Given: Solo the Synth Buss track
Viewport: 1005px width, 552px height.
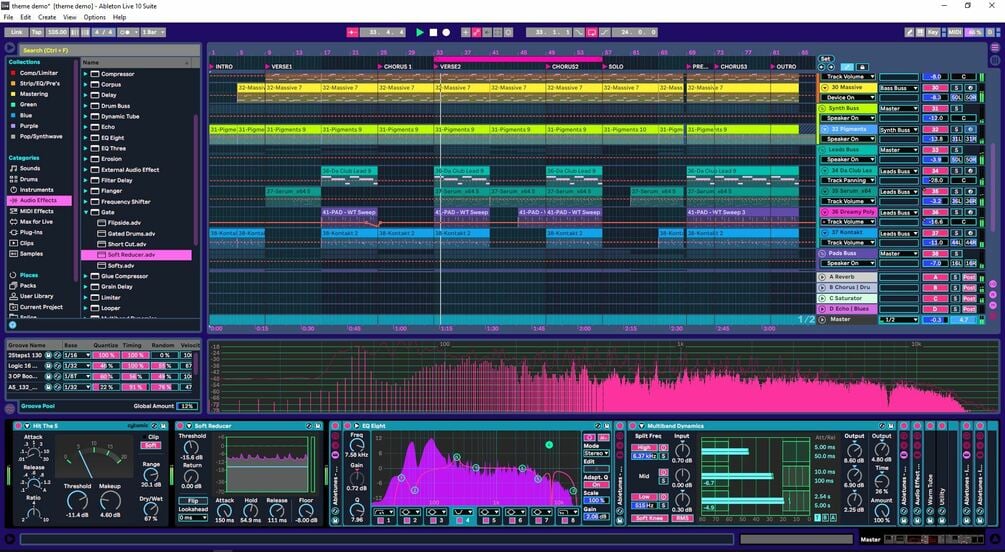Looking at the screenshot, I should point(956,108).
